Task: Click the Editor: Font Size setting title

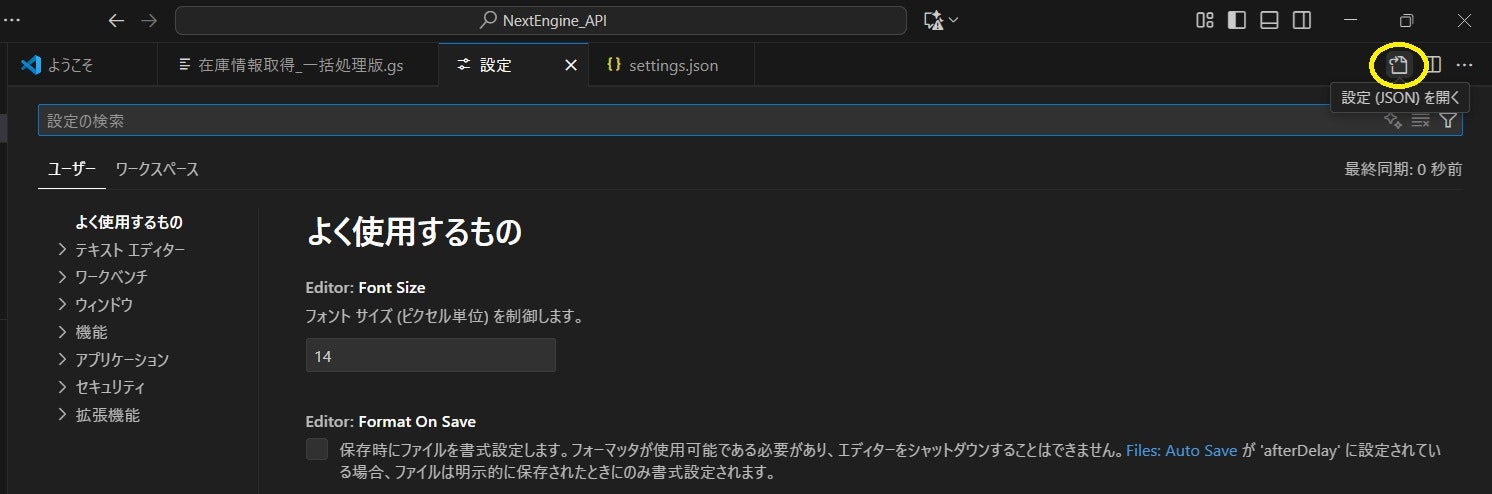Action: pos(365,287)
